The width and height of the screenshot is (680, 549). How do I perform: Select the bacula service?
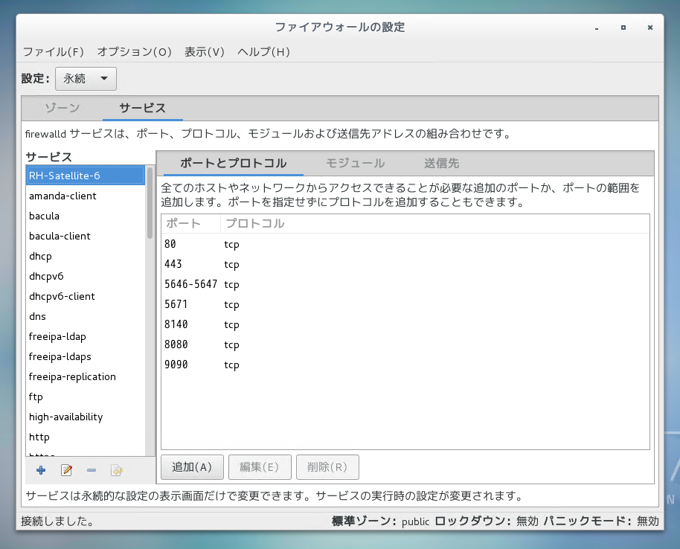[85, 216]
